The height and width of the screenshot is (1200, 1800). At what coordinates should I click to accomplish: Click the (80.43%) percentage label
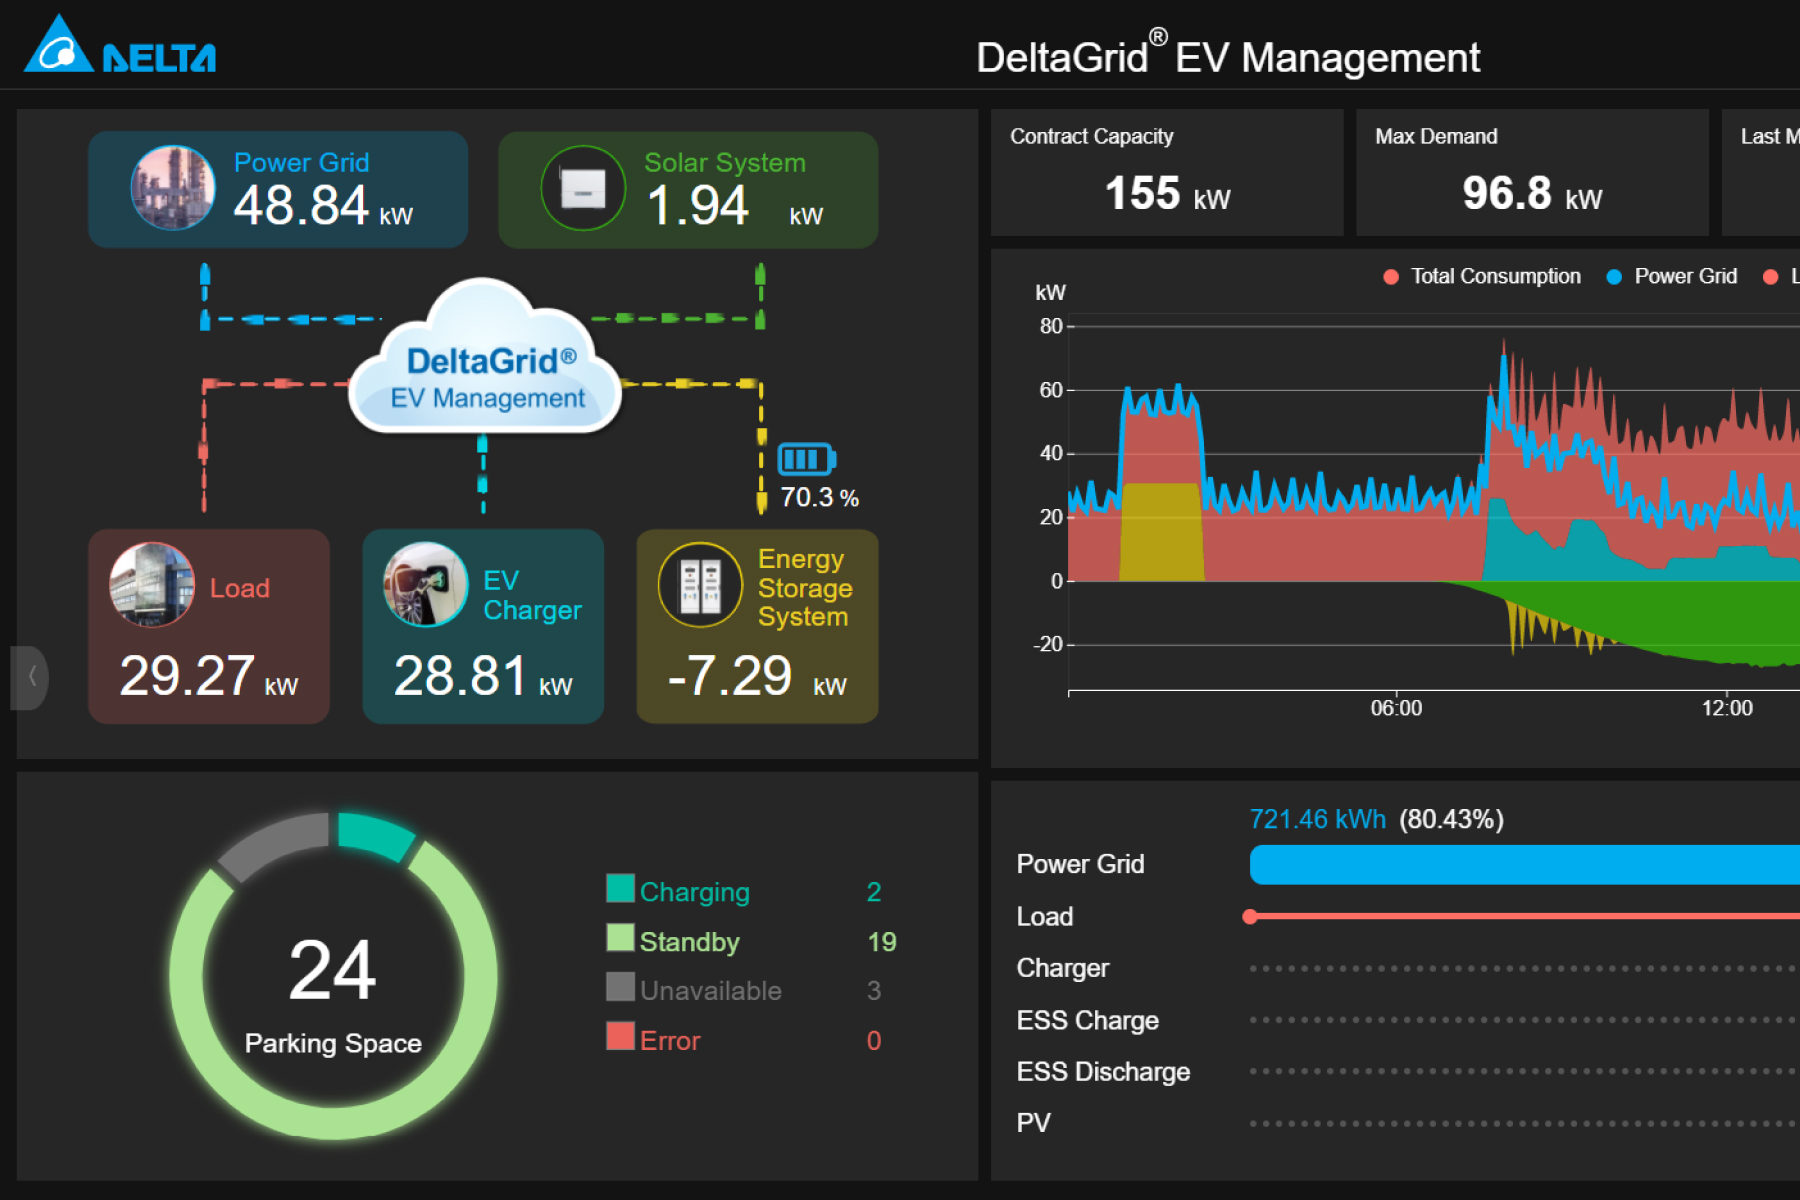(x=1452, y=819)
